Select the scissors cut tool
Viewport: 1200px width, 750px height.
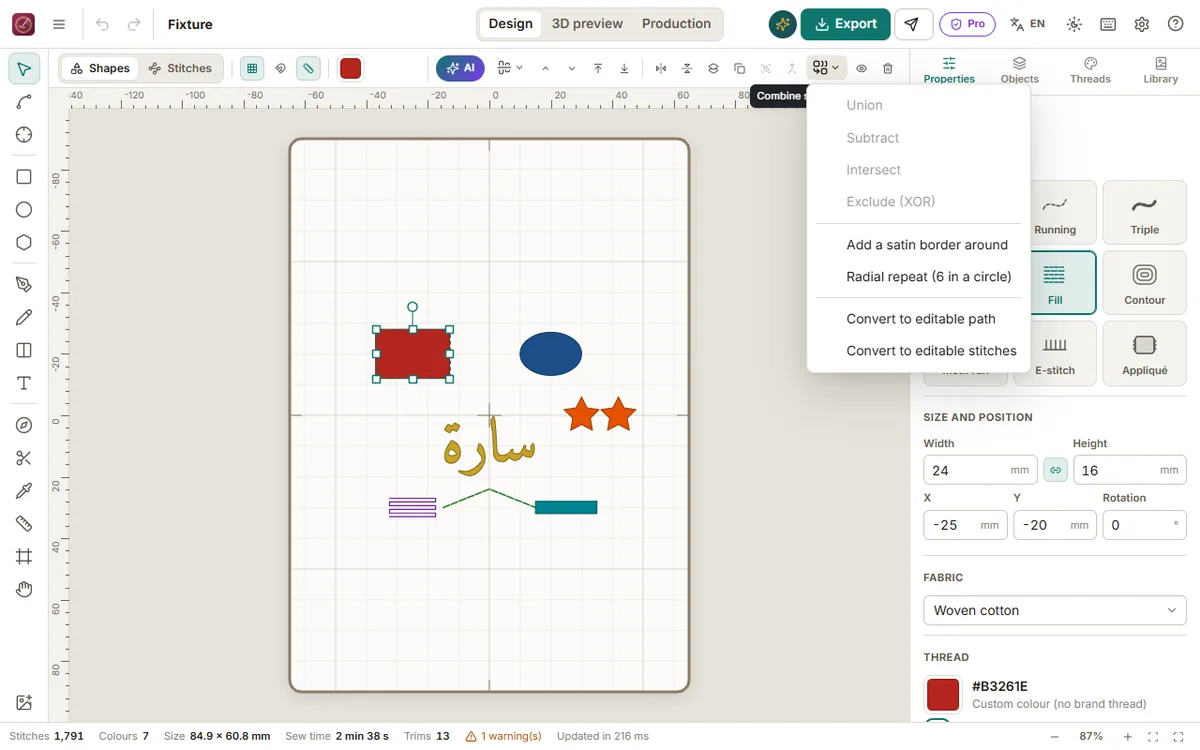point(24,458)
